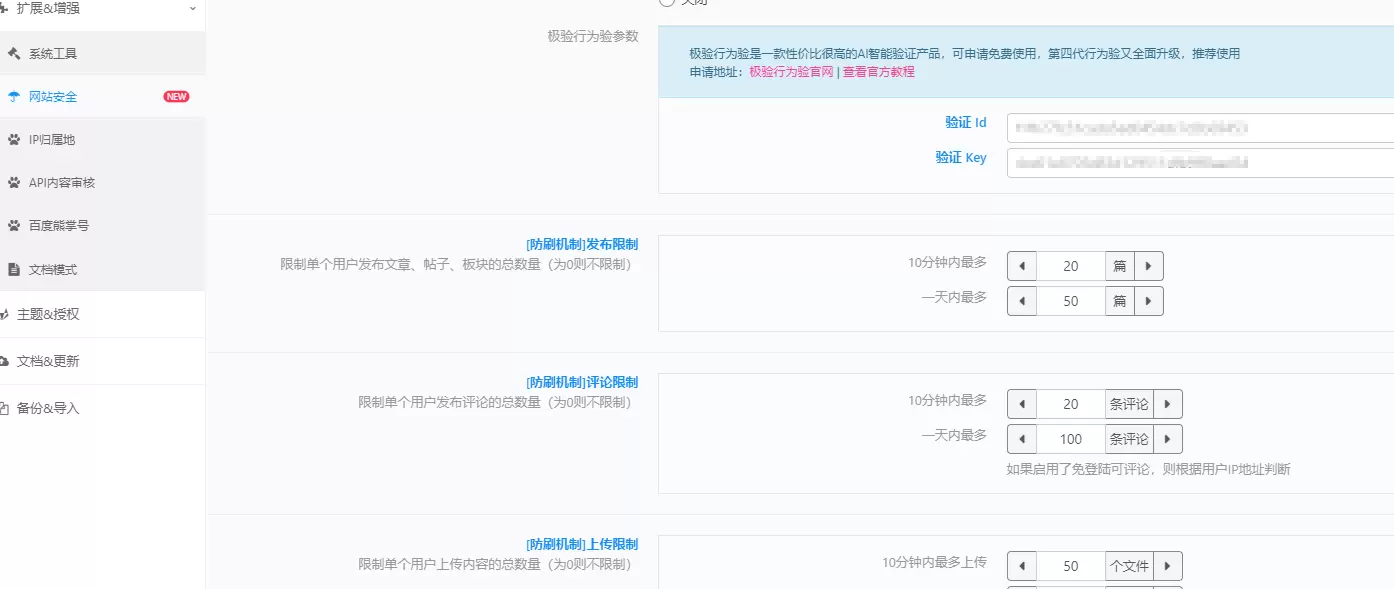Click the 极验行为验参数 label

pyautogui.click(x=593, y=36)
